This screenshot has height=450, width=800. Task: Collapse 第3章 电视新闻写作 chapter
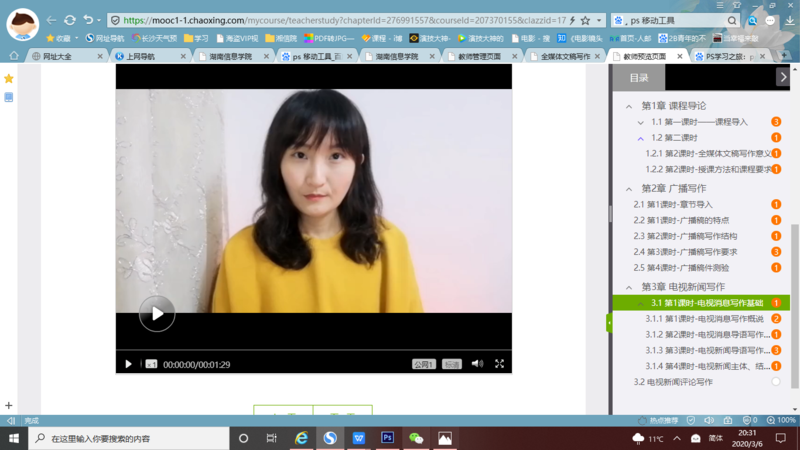(x=629, y=287)
